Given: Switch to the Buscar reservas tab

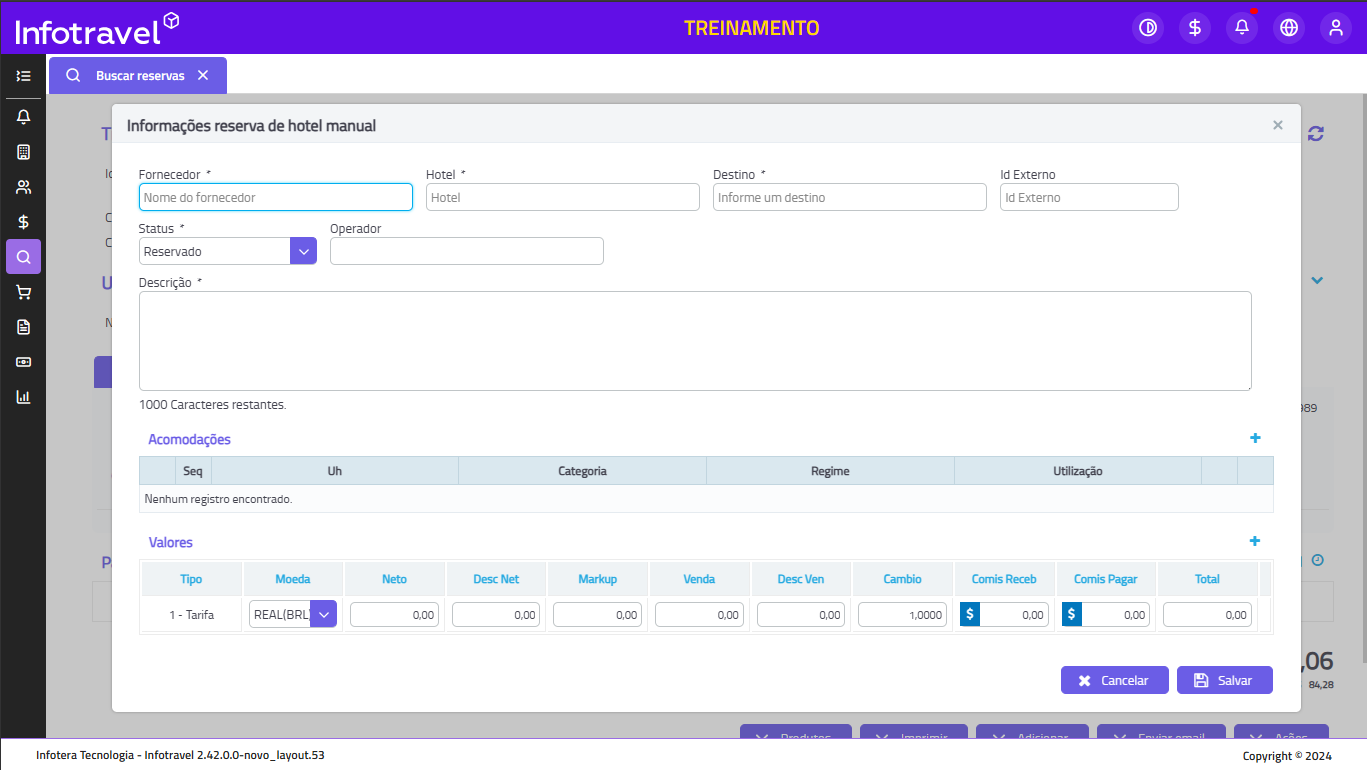Looking at the screenshot, I should click(139, 76).
